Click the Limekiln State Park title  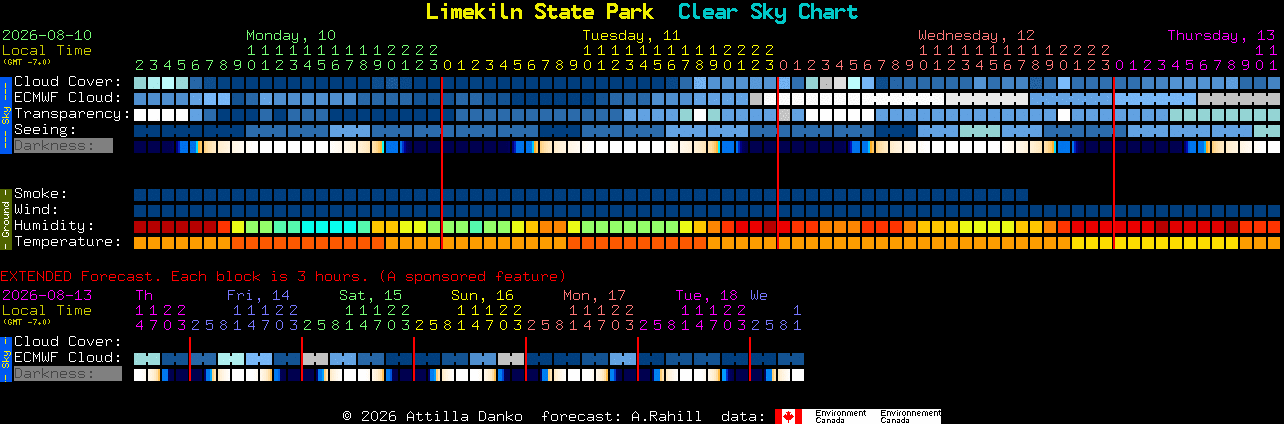(539, 12)
